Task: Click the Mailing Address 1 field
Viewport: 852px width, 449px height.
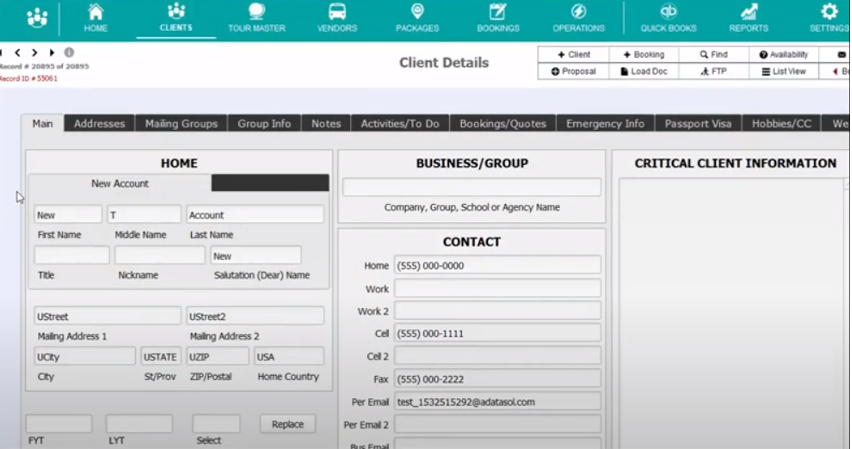Action: tap(107, 316)
